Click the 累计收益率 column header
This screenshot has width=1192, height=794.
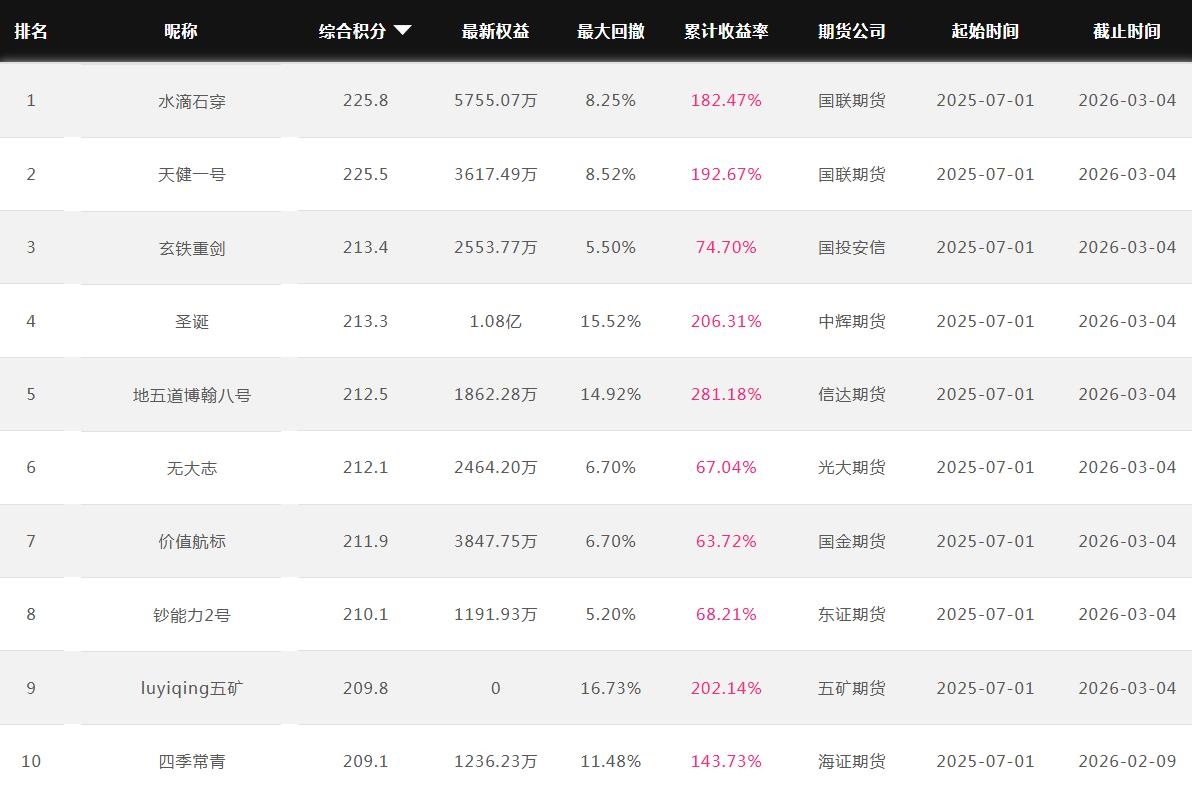click(726, 31)
